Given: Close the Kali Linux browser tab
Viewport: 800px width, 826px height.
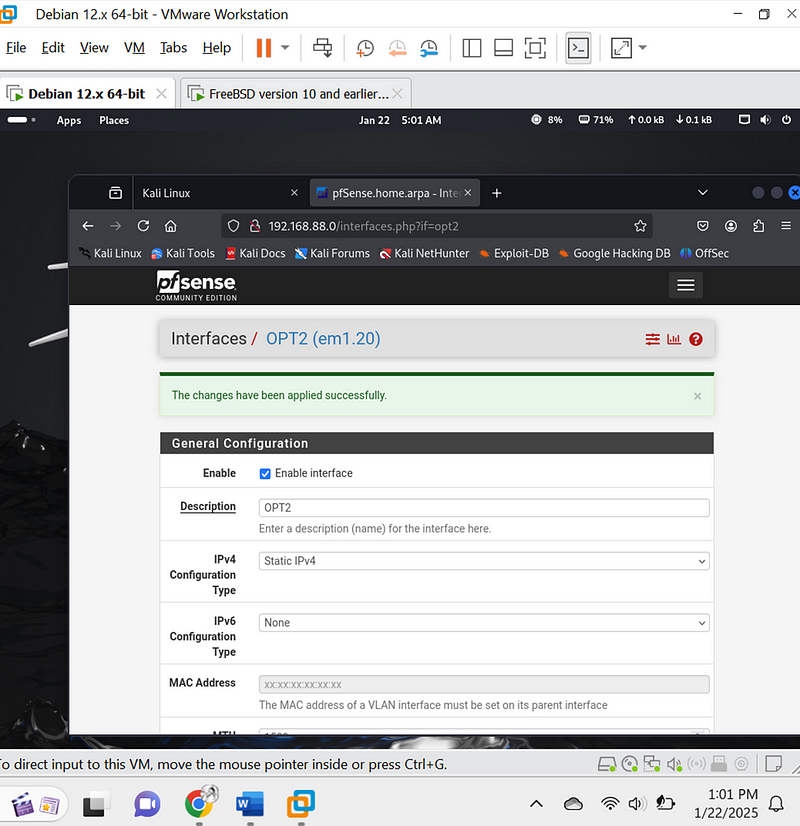Looking at the screenshot, I should (294, 193).
